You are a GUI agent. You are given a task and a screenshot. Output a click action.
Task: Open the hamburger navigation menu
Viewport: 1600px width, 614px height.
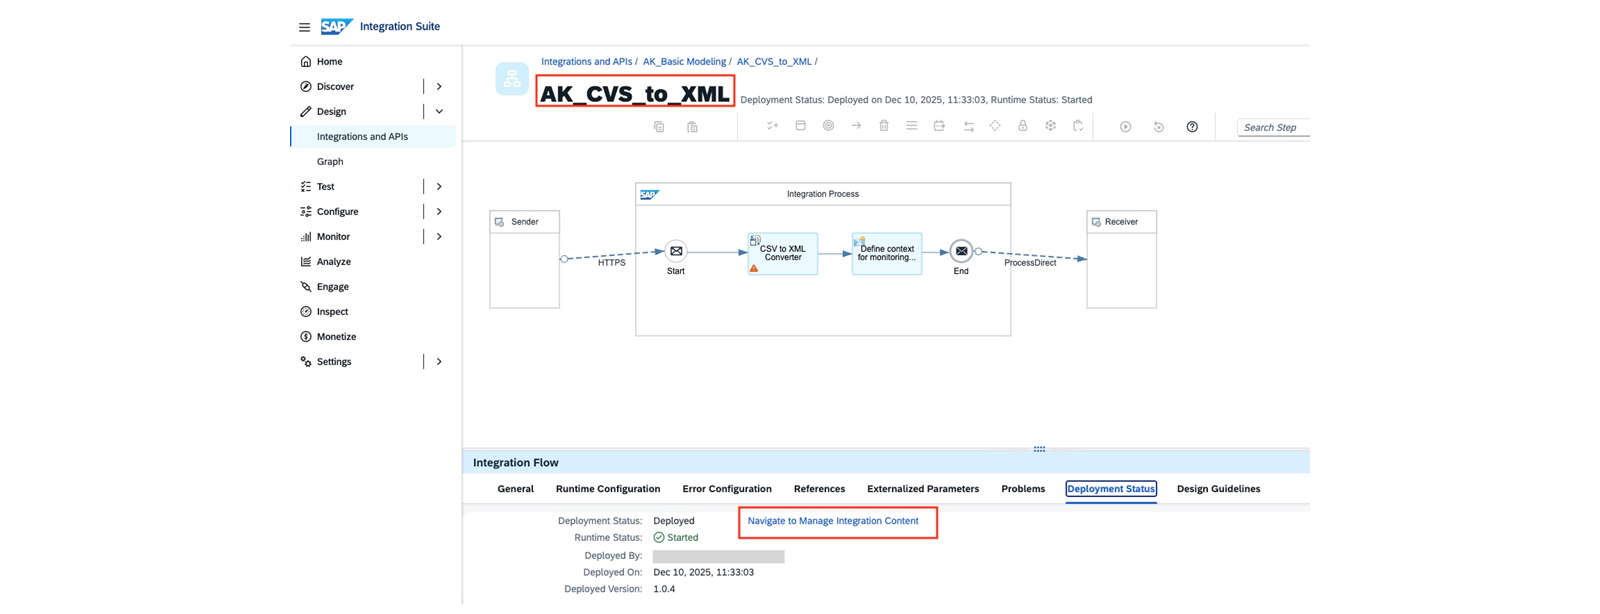click(304, 27)
